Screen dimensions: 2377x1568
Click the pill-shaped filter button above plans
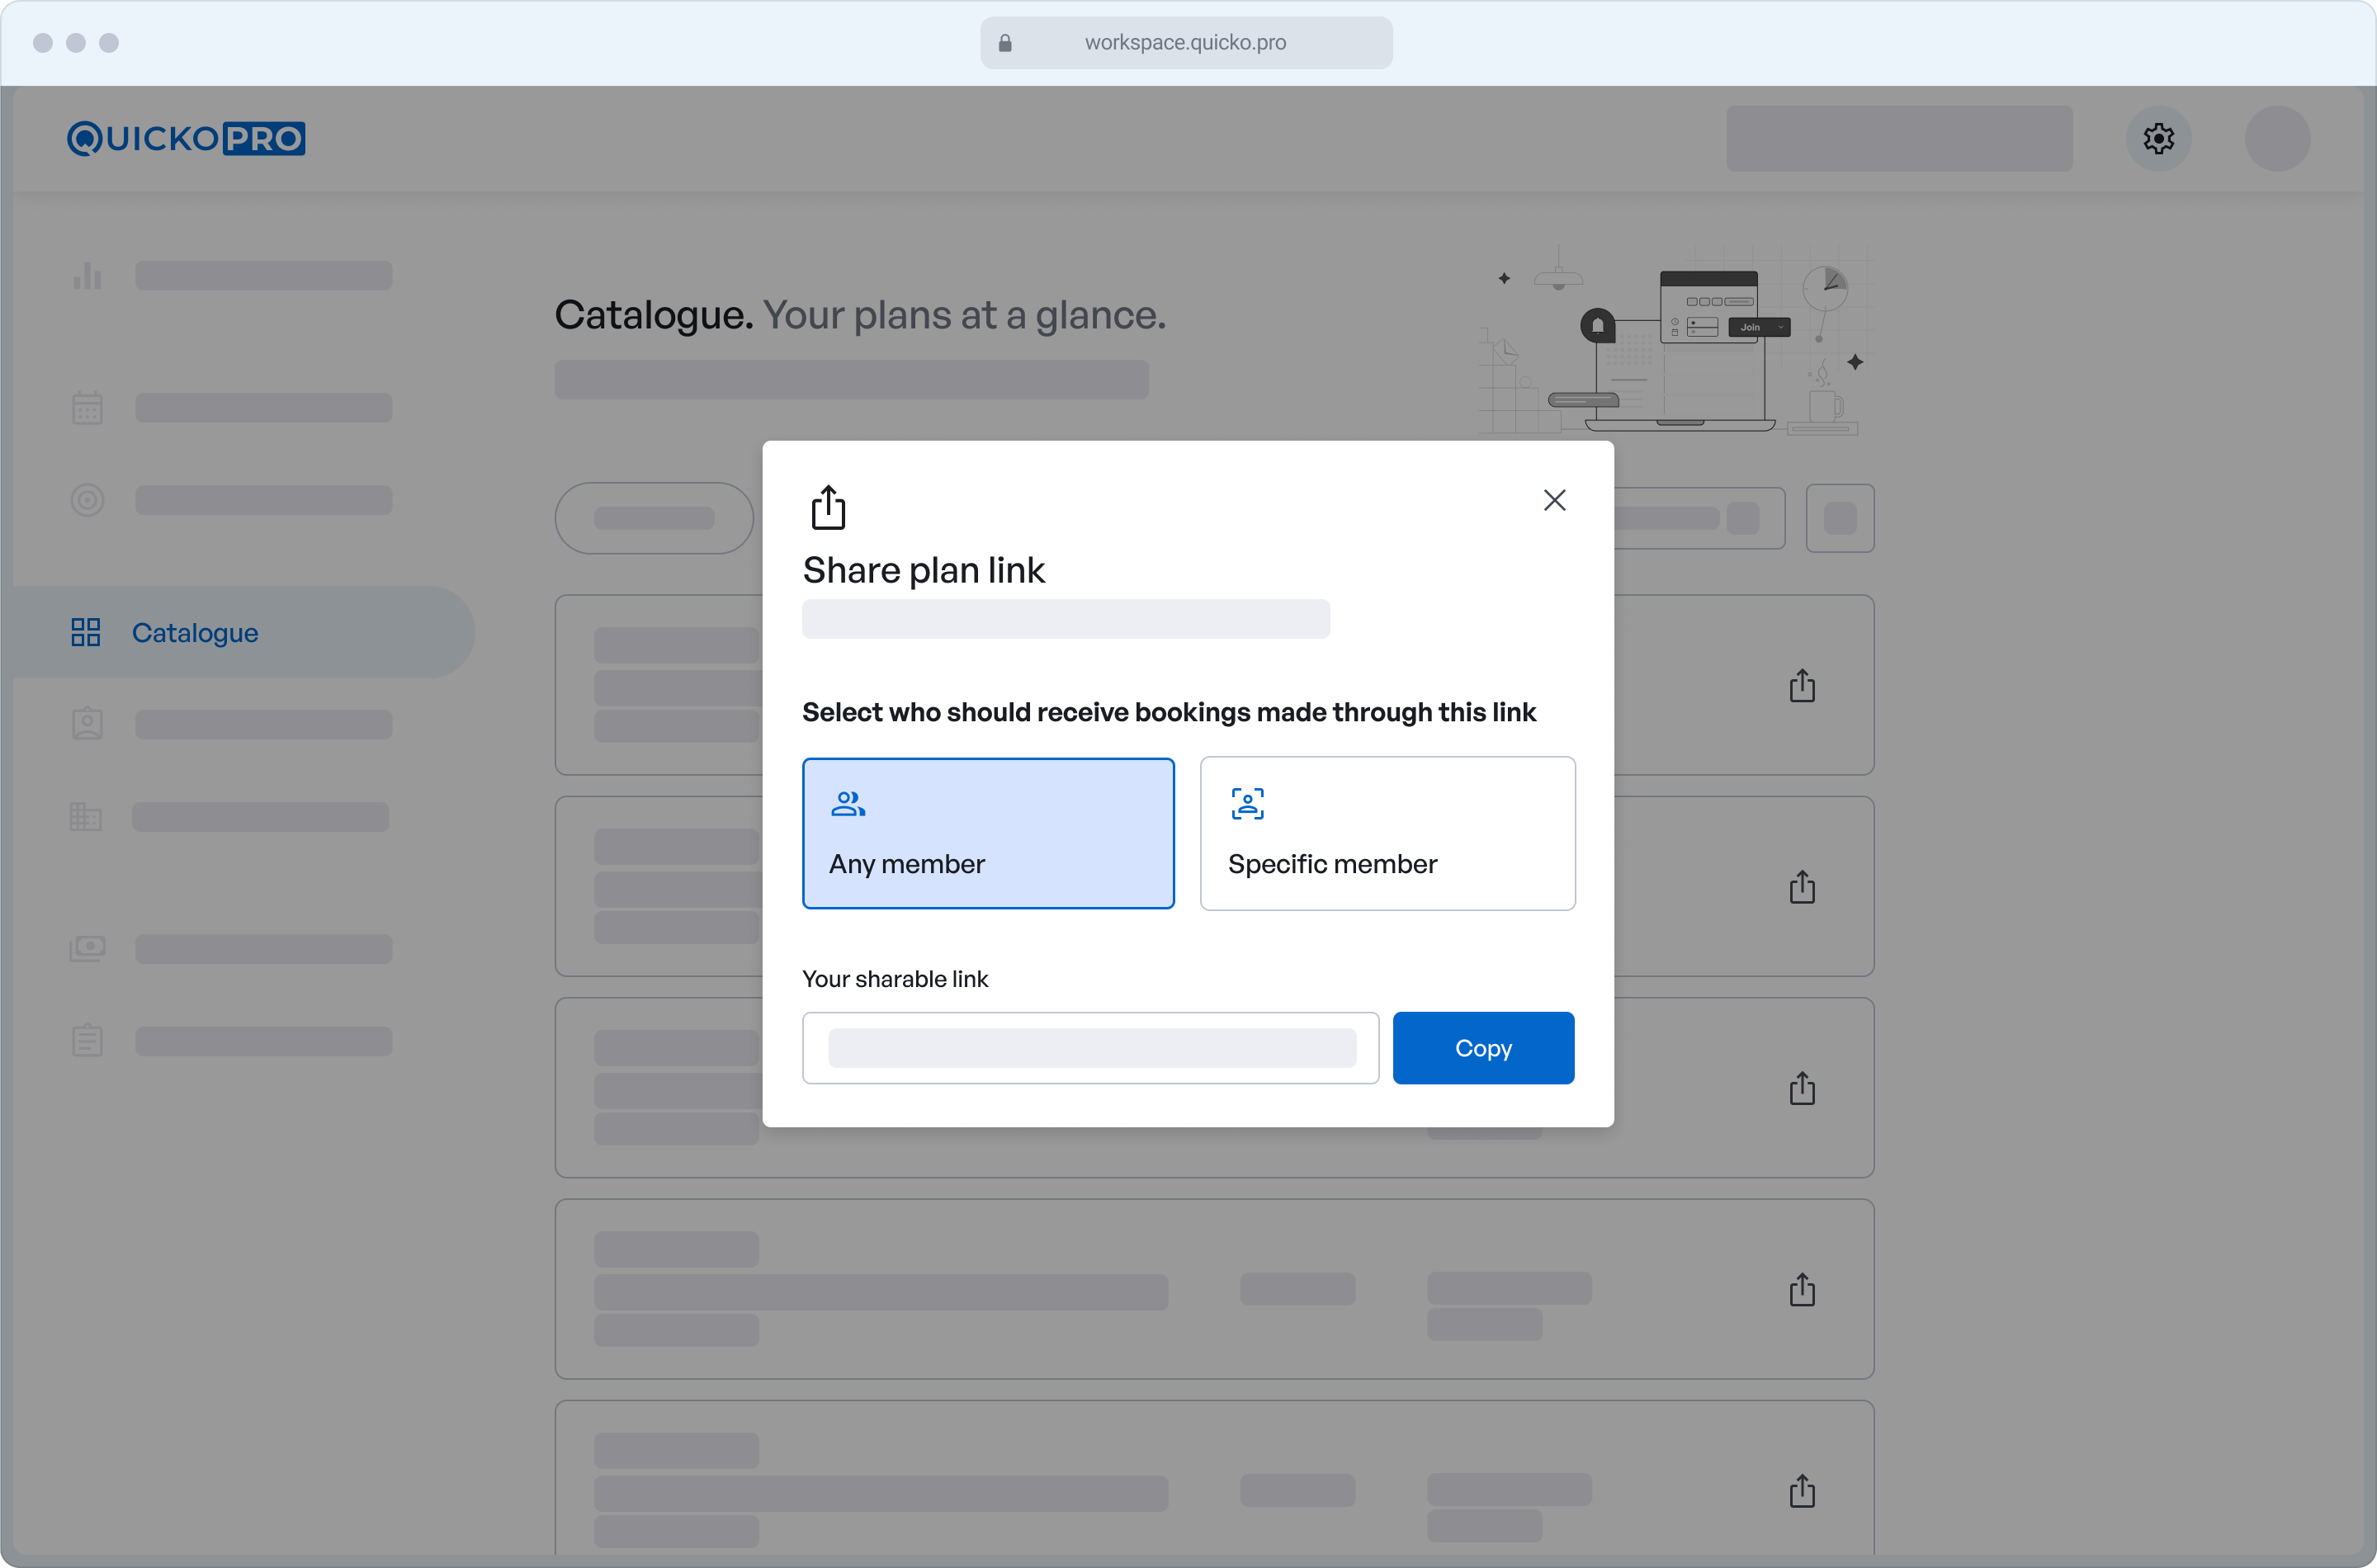(x=654, y=518)
